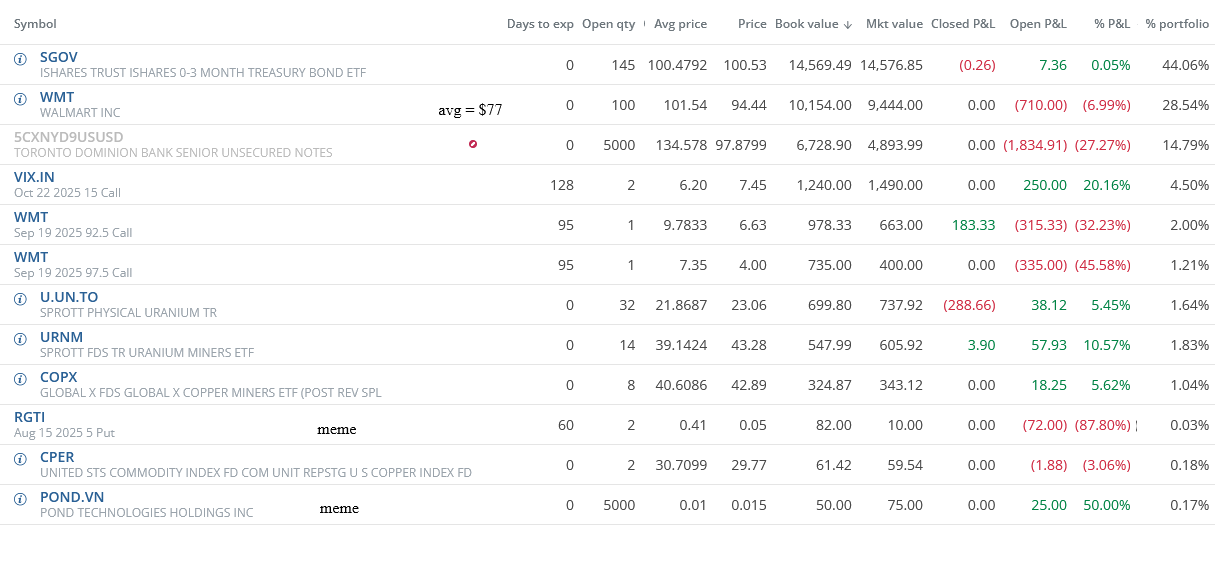Screen dimensions: 1215x572
Task: Open info icon for SGOV row
Action: [x=20, y=59]
